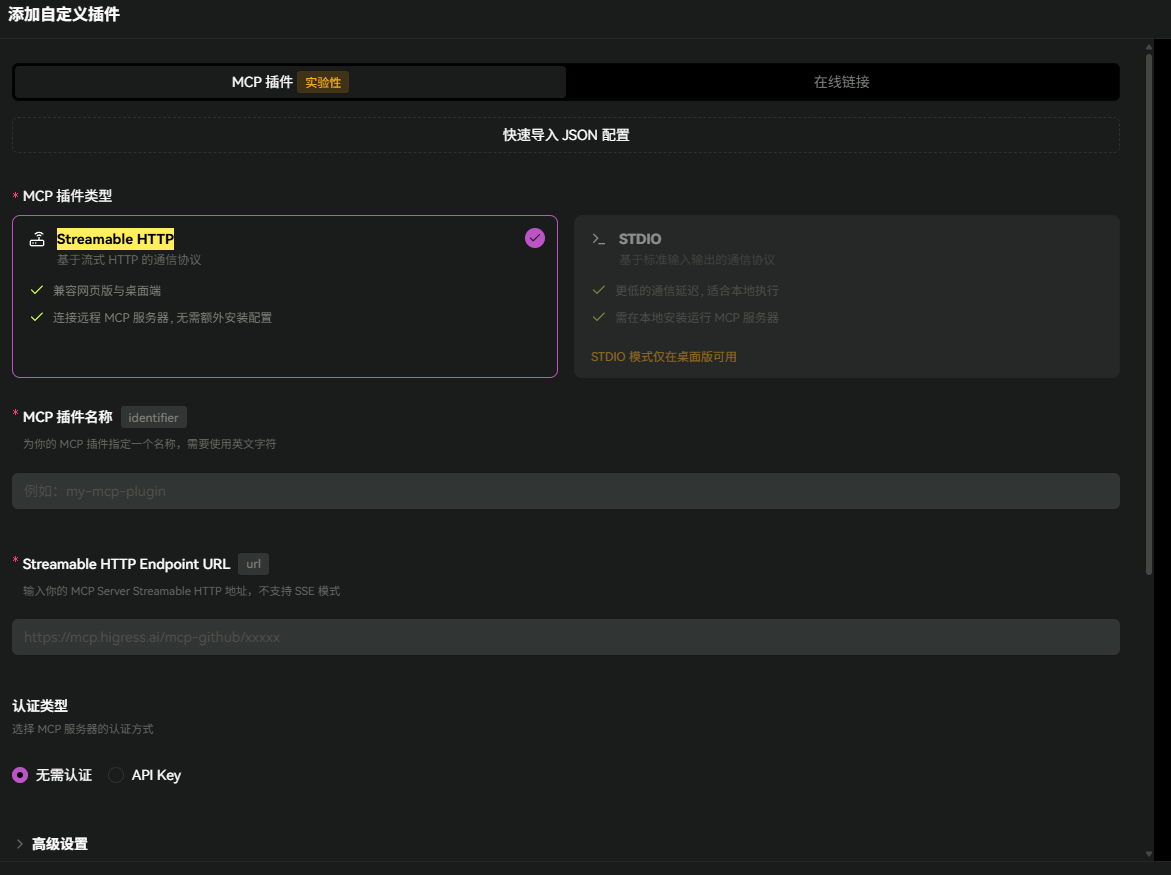Click the 实验性 experimental badge
The image size is (1171, 875).
pyautogui.click(x=323, y=82)
